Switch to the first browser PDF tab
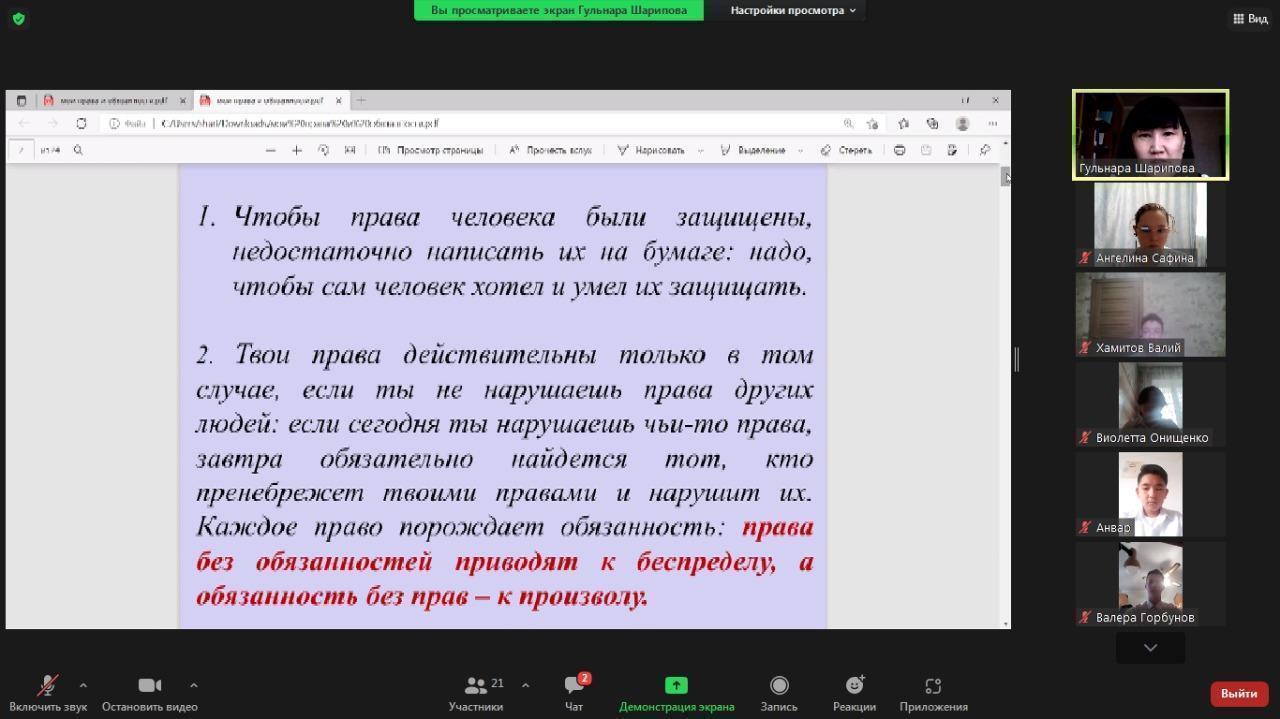Image resolution: width=1280 pixels, height=719 pixels. (x=112, y=100)
